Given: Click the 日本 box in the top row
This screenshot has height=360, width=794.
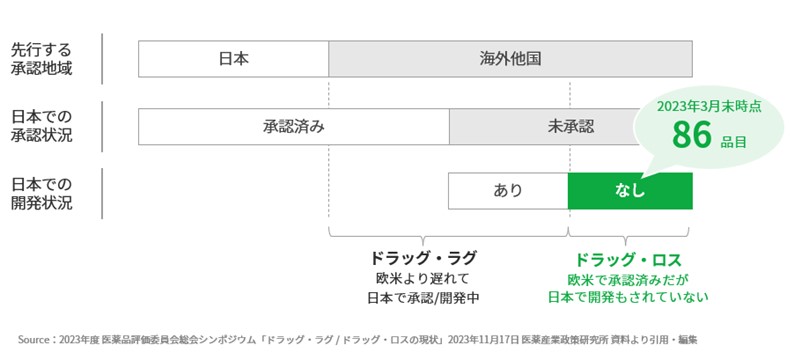Looking at the screenshot, I should pos(233,59).
